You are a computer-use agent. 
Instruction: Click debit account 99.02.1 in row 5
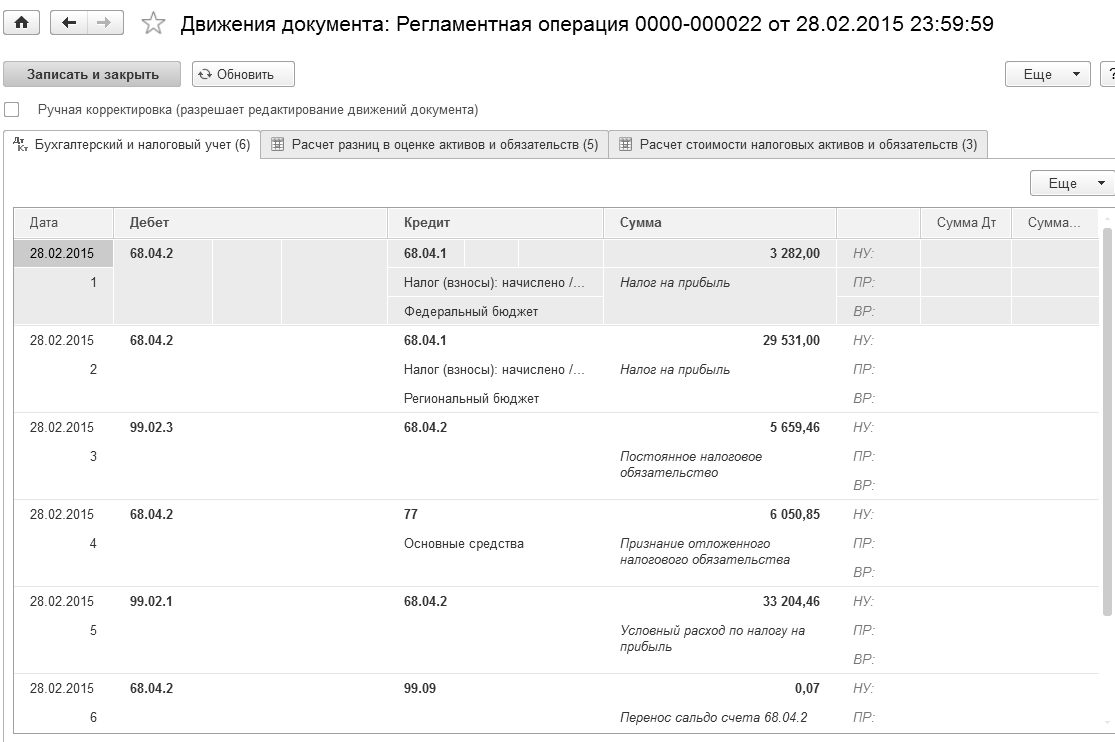(151, 601)
